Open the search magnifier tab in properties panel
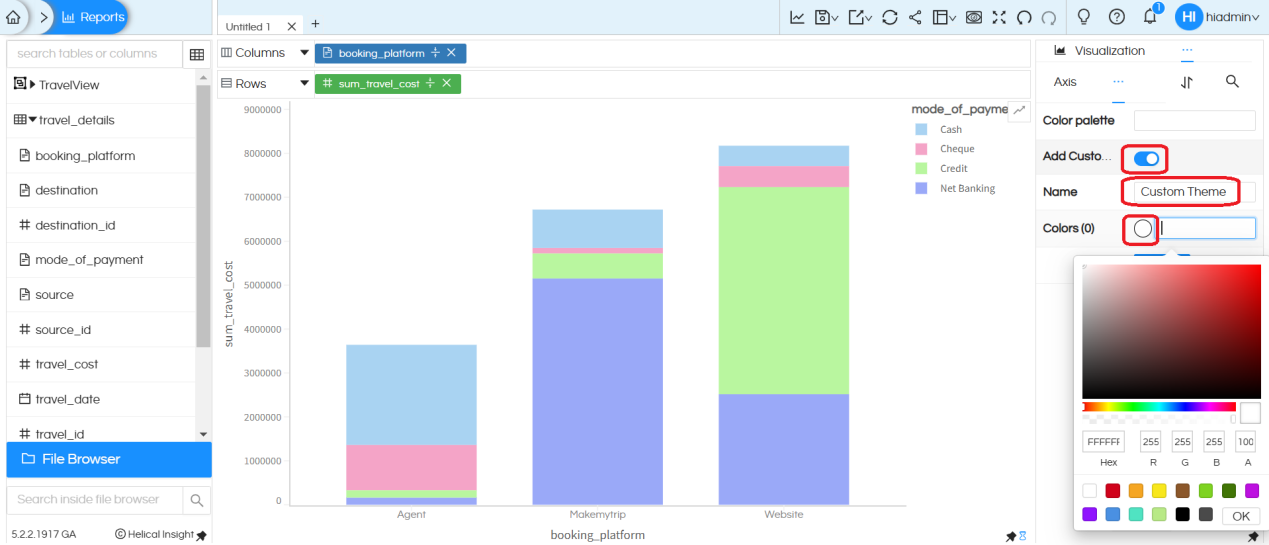 click(1232, 82)
